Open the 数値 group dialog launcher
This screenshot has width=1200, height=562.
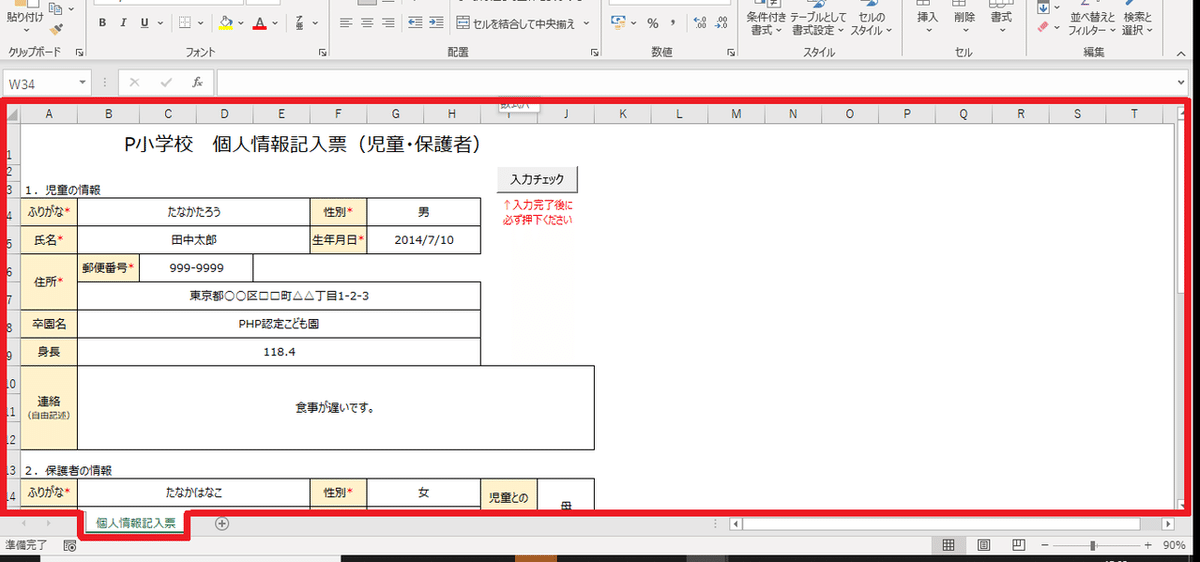733,52
